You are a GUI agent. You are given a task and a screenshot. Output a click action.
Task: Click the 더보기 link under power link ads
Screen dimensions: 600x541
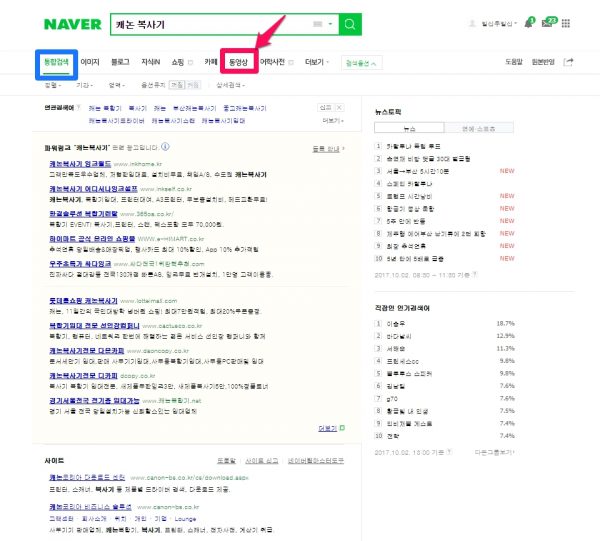pos(328,428)
